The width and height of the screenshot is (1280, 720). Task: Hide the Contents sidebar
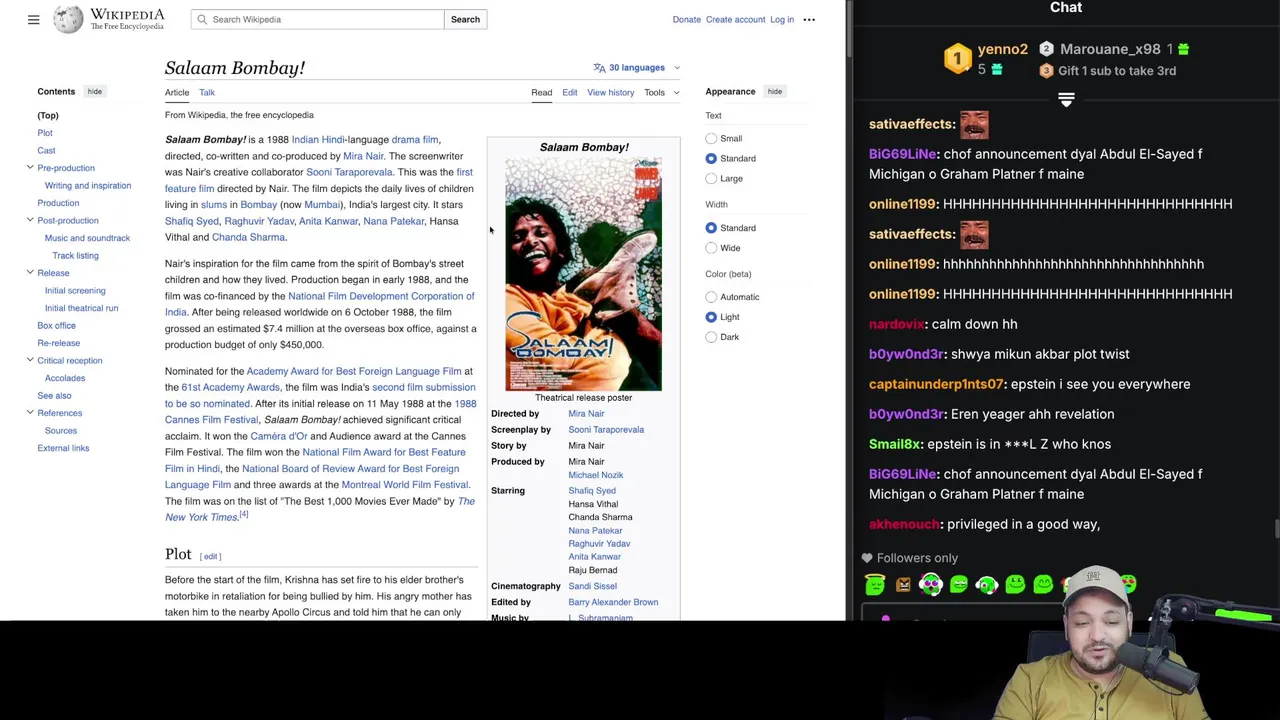[94, 92]
